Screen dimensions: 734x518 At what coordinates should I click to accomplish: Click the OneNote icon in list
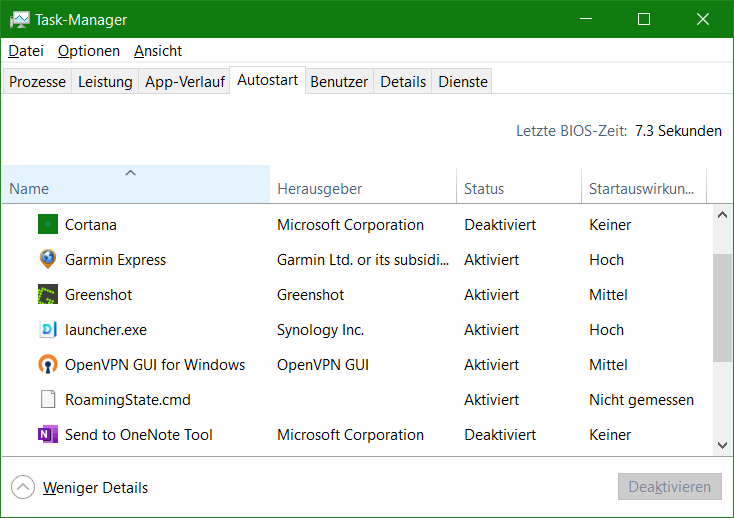click(x=48, y=434)
